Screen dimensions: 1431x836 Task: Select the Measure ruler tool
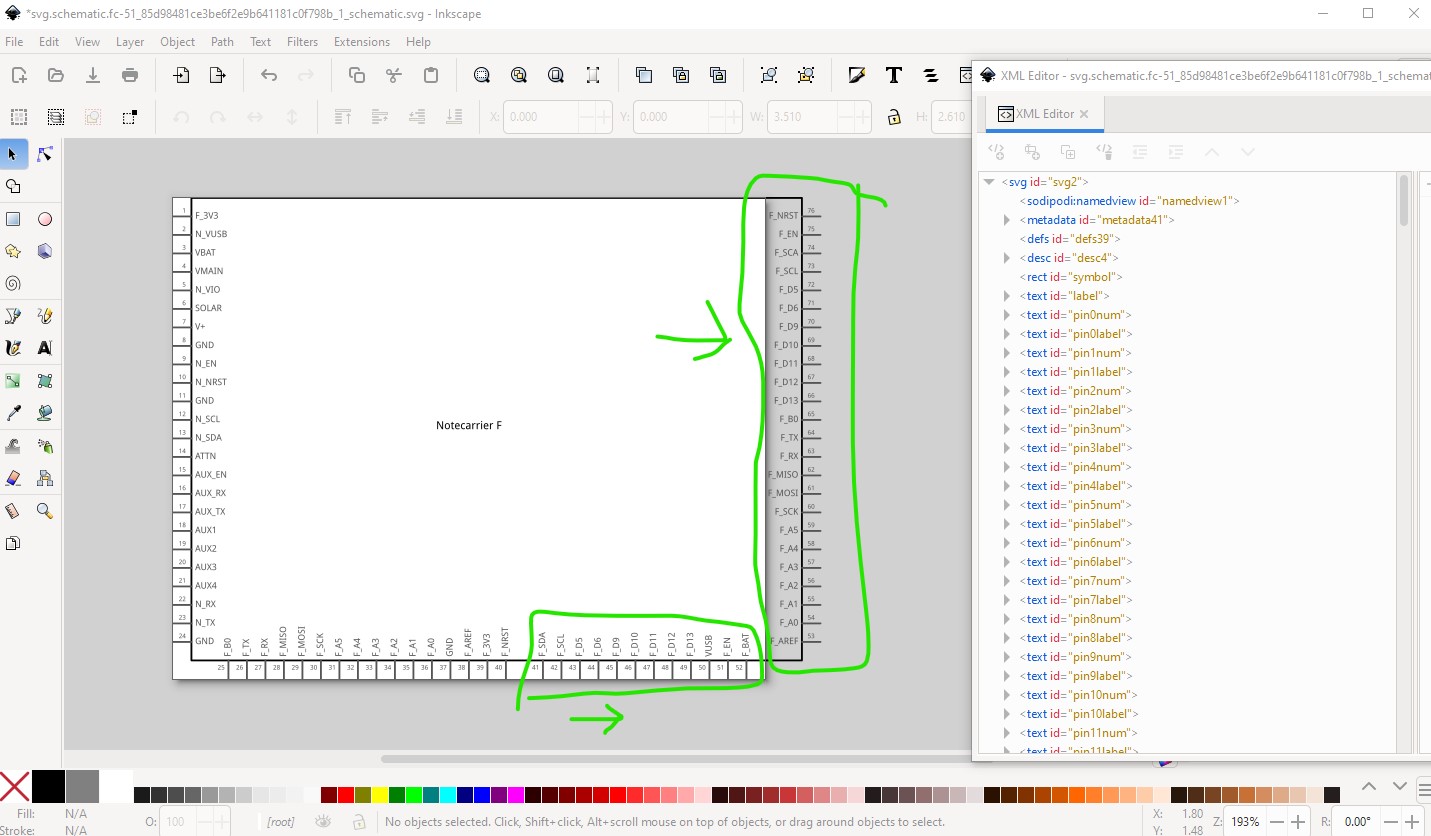[x=13, y=511]
